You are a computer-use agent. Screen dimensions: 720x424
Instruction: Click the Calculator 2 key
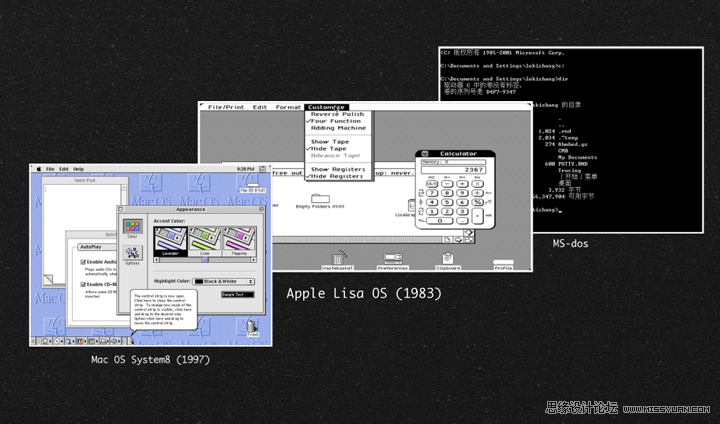coord(447,211)
